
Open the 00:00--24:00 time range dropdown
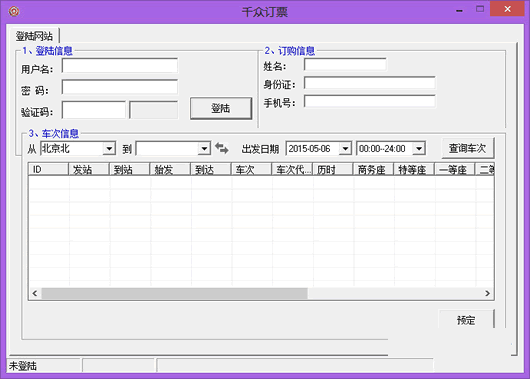click(x=419, y=148)
